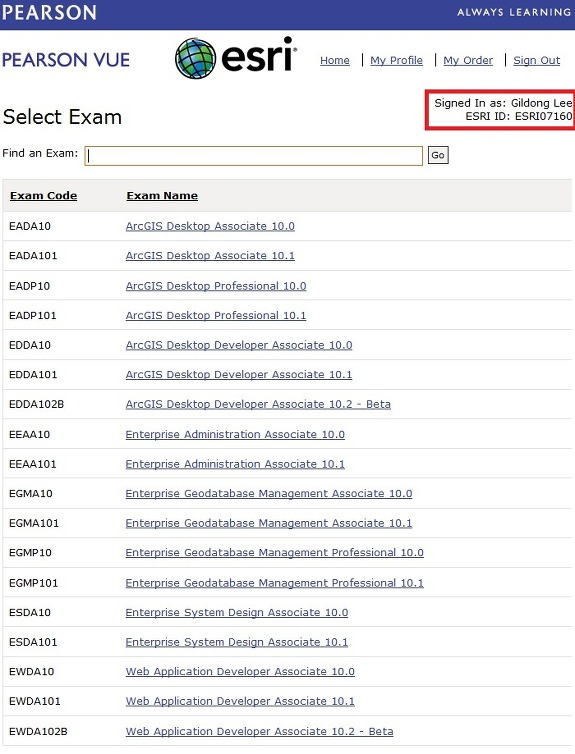The height and width of the screenshot is (754, 575).
Task: Click exam code EEAA10 text
Action: 29,434
